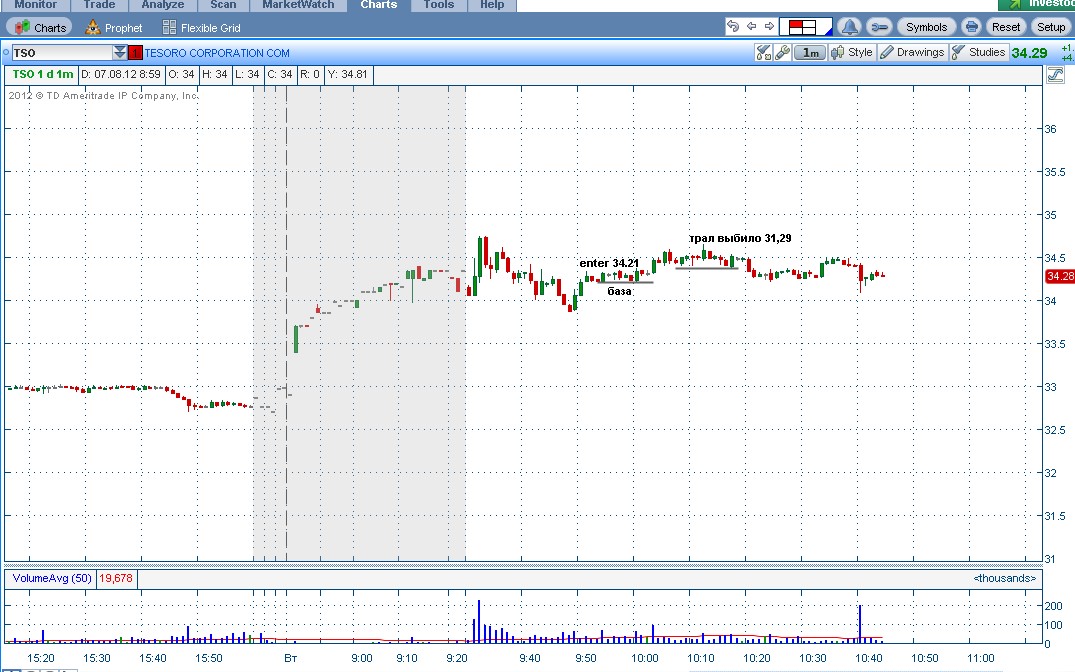This screenshot has width=1075, height=672.
Task: Click the 19,678 volume average value
Action: click(116, 578)
